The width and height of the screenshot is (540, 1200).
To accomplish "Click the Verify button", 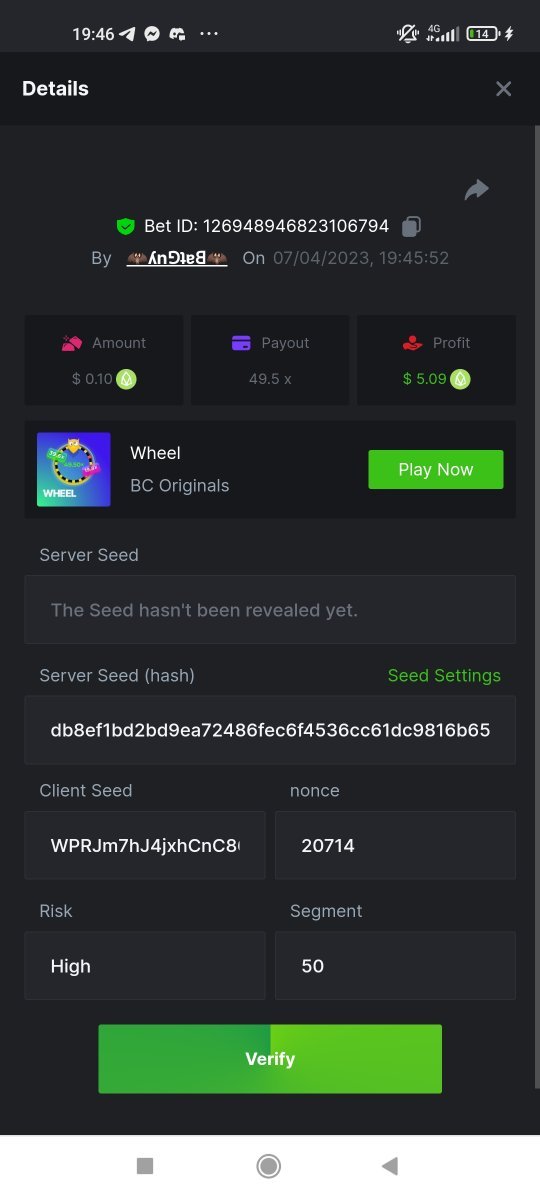I will pyautogui.click(x=270, y=1059).
